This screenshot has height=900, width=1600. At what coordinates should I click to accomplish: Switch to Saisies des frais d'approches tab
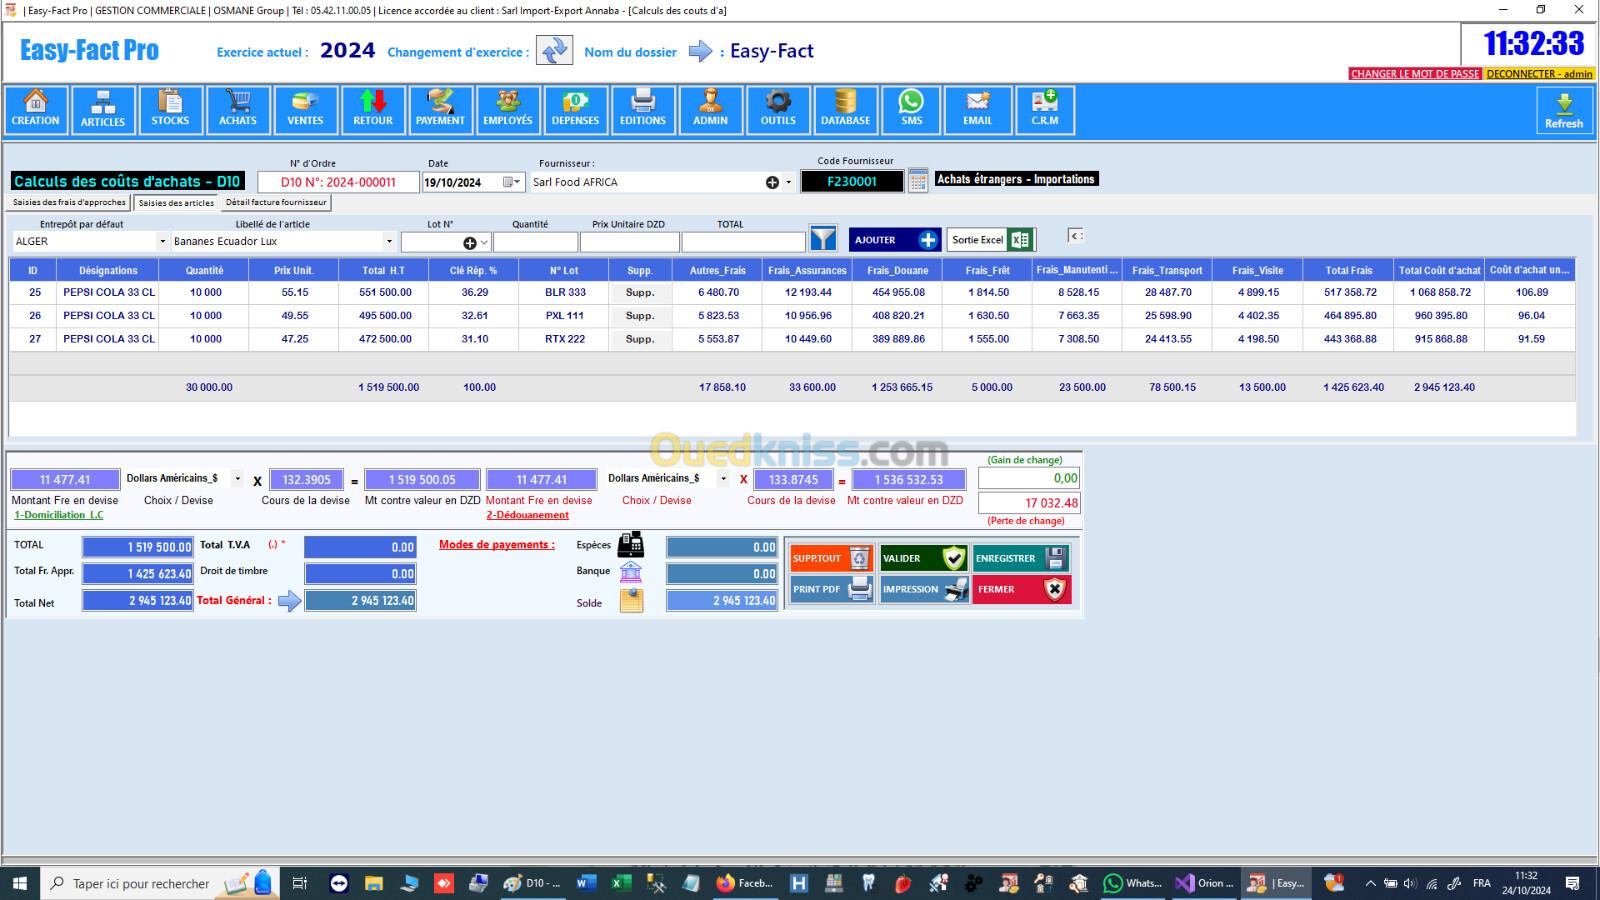tap(69, 203)
